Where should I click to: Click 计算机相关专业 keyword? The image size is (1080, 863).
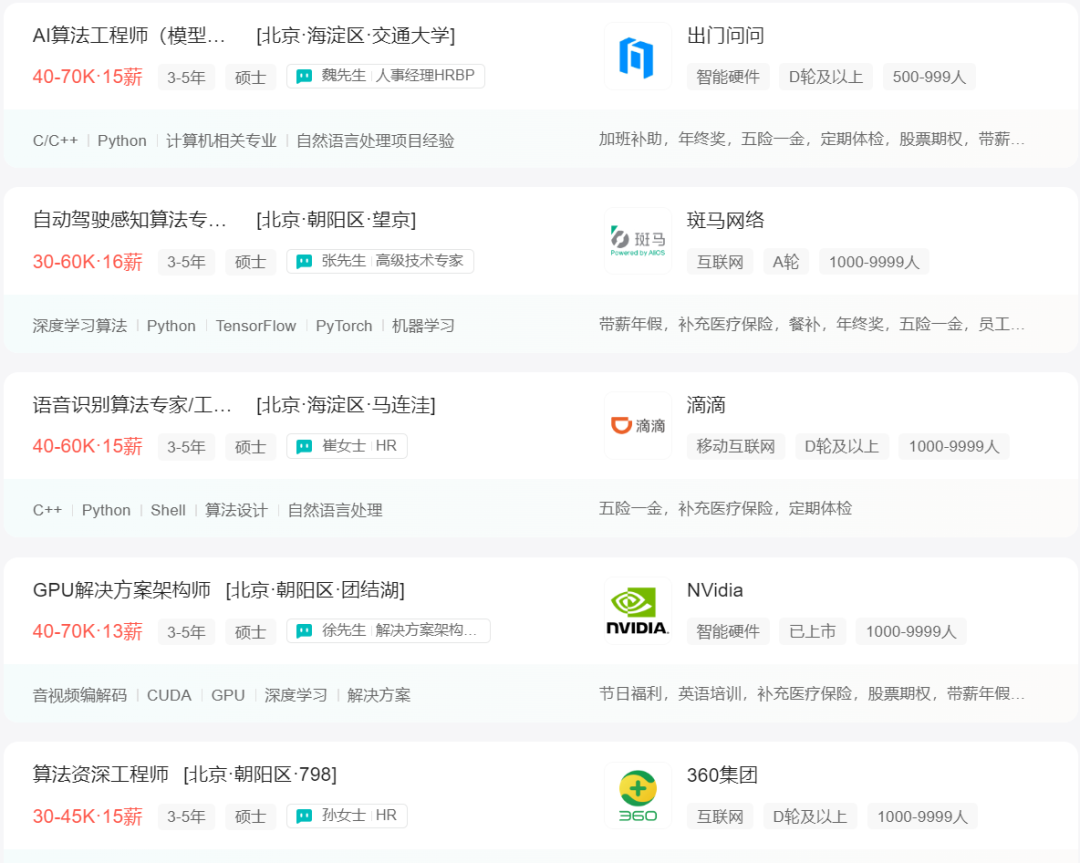[221, 141]
